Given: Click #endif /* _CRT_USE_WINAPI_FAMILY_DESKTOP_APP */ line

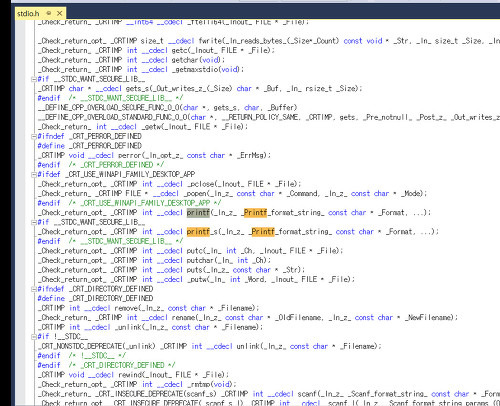Looking at the screenshot, I should (129, 203).
